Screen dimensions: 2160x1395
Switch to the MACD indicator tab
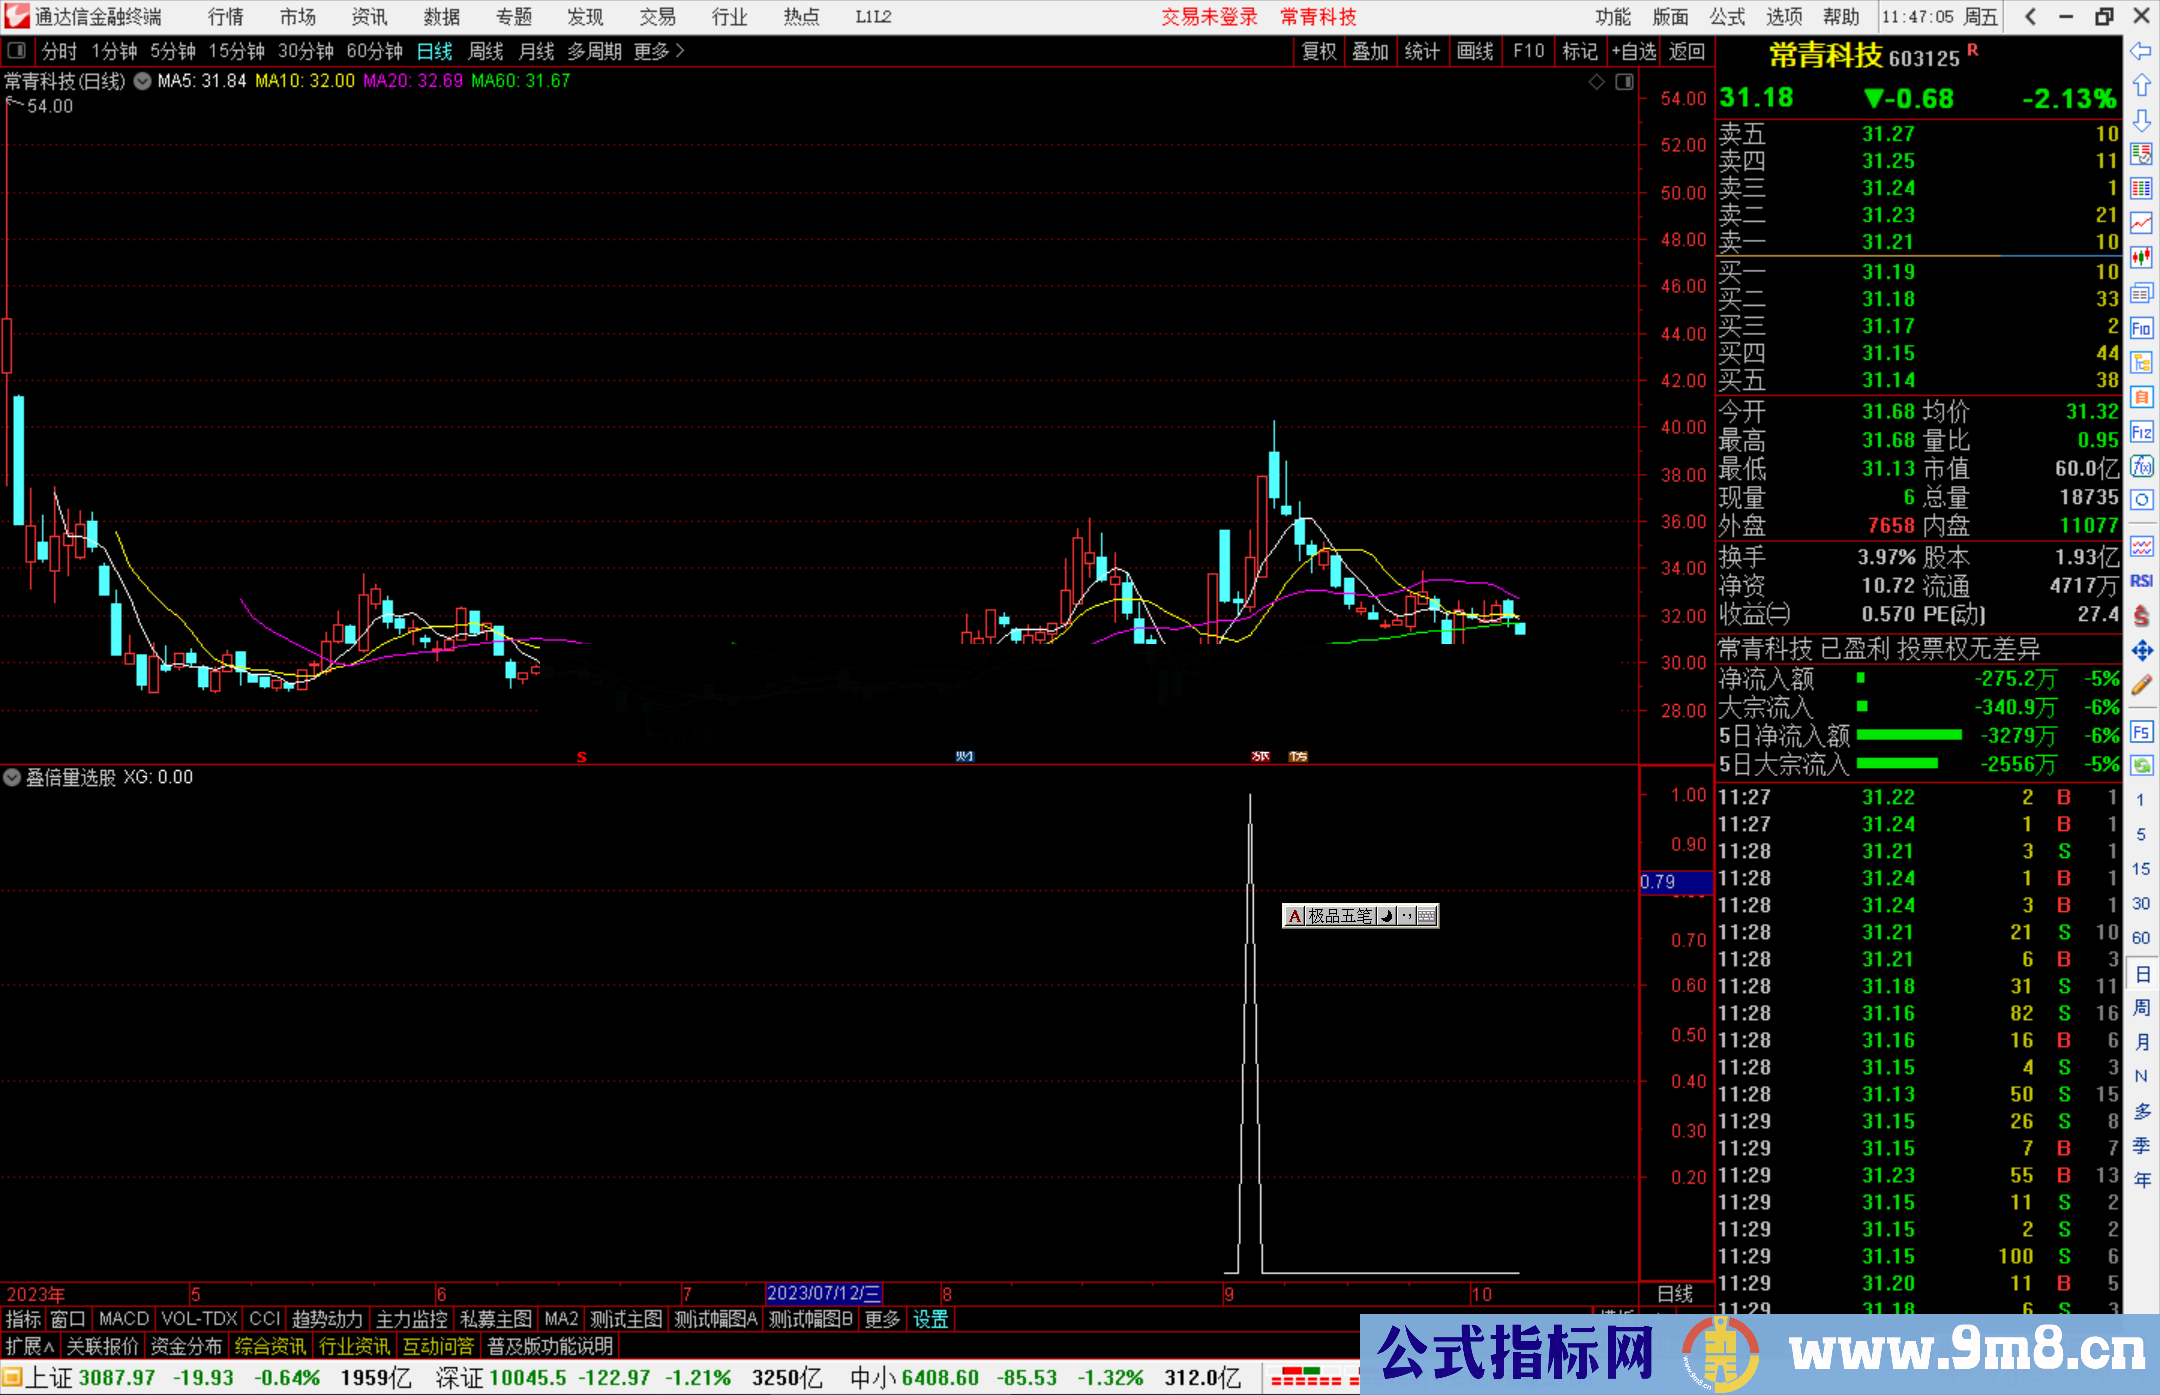[123, 1319]
